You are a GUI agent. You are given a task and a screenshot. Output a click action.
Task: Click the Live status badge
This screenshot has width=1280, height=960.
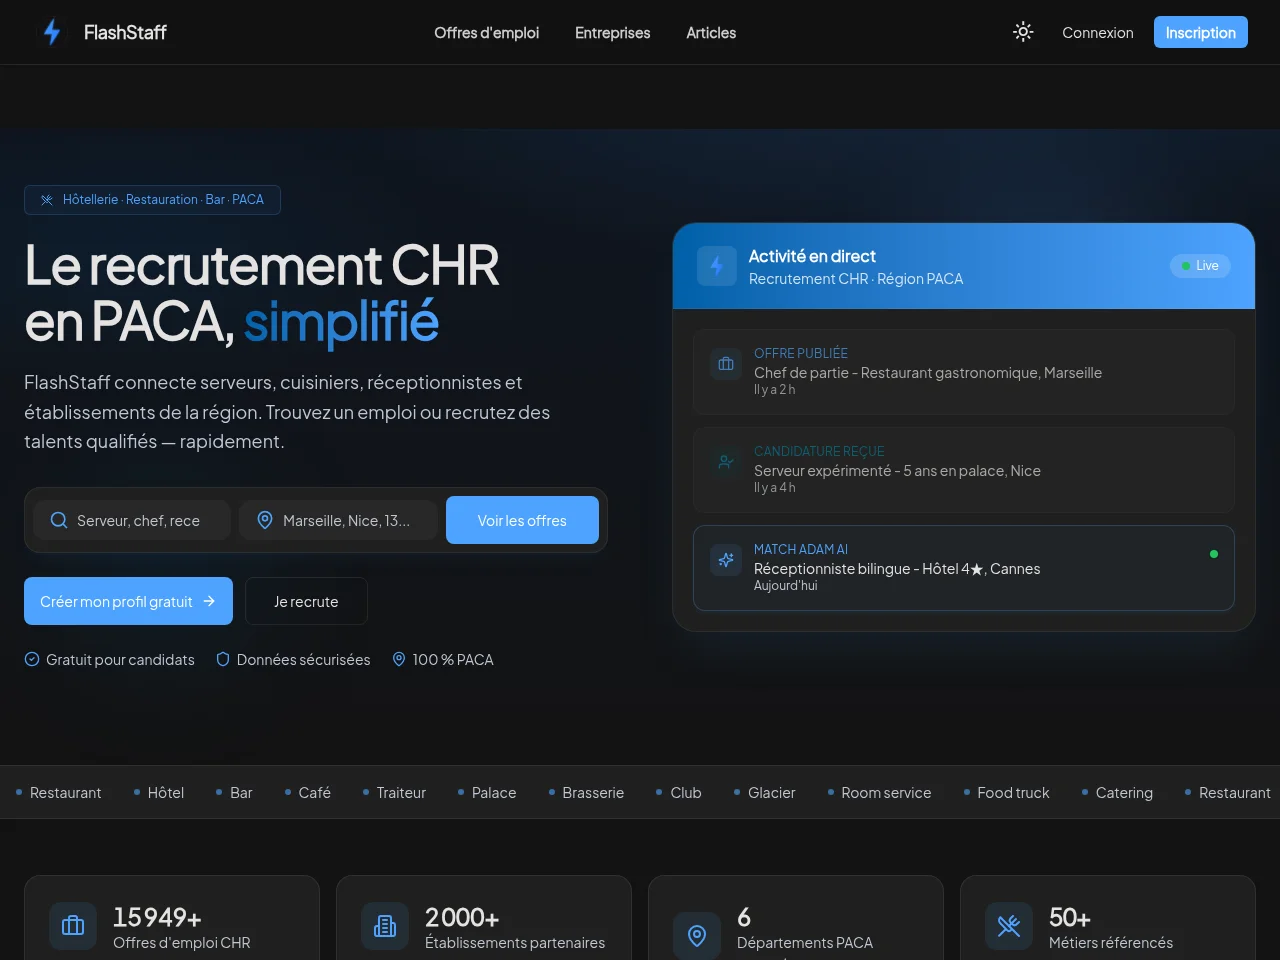[x=1200, y=266]
